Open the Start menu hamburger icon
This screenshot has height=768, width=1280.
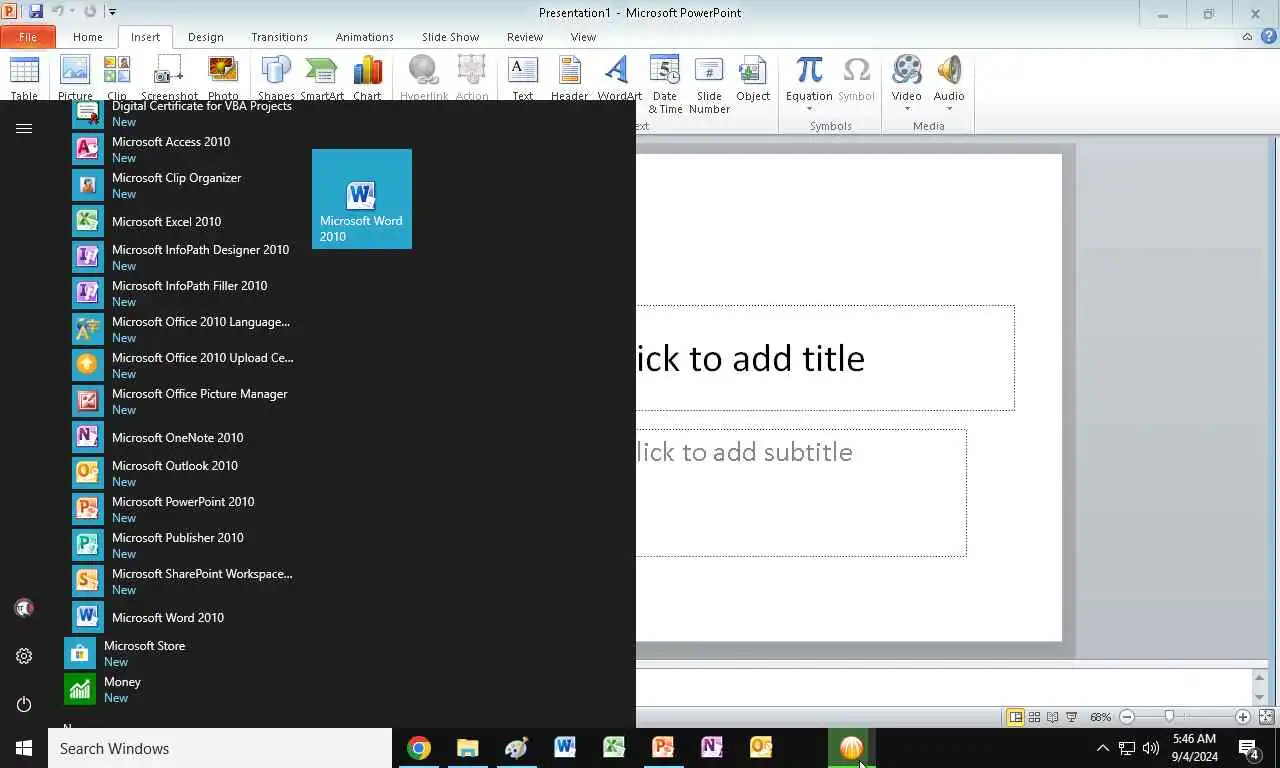pos(24,128)
